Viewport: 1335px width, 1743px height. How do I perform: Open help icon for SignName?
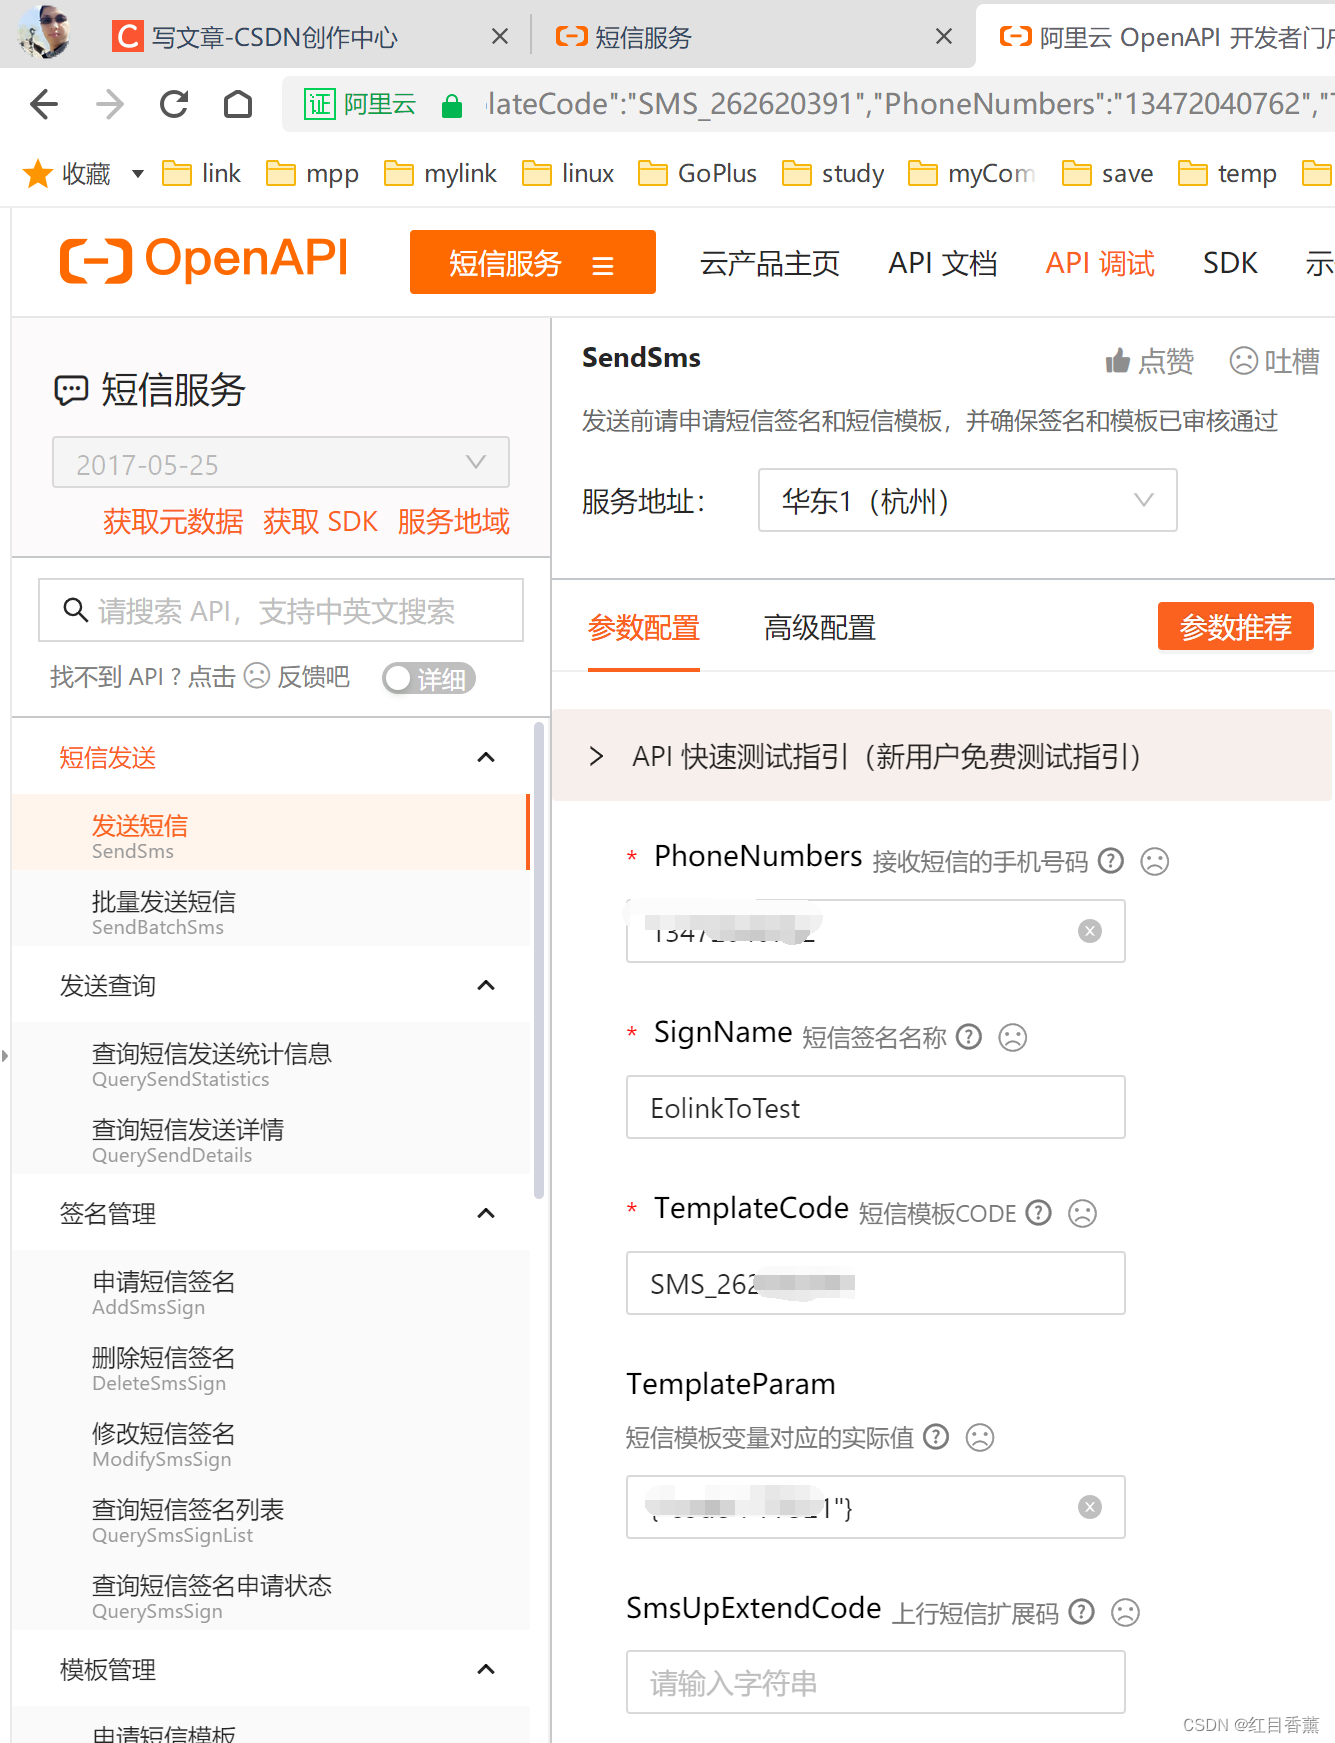point(969,1037)
